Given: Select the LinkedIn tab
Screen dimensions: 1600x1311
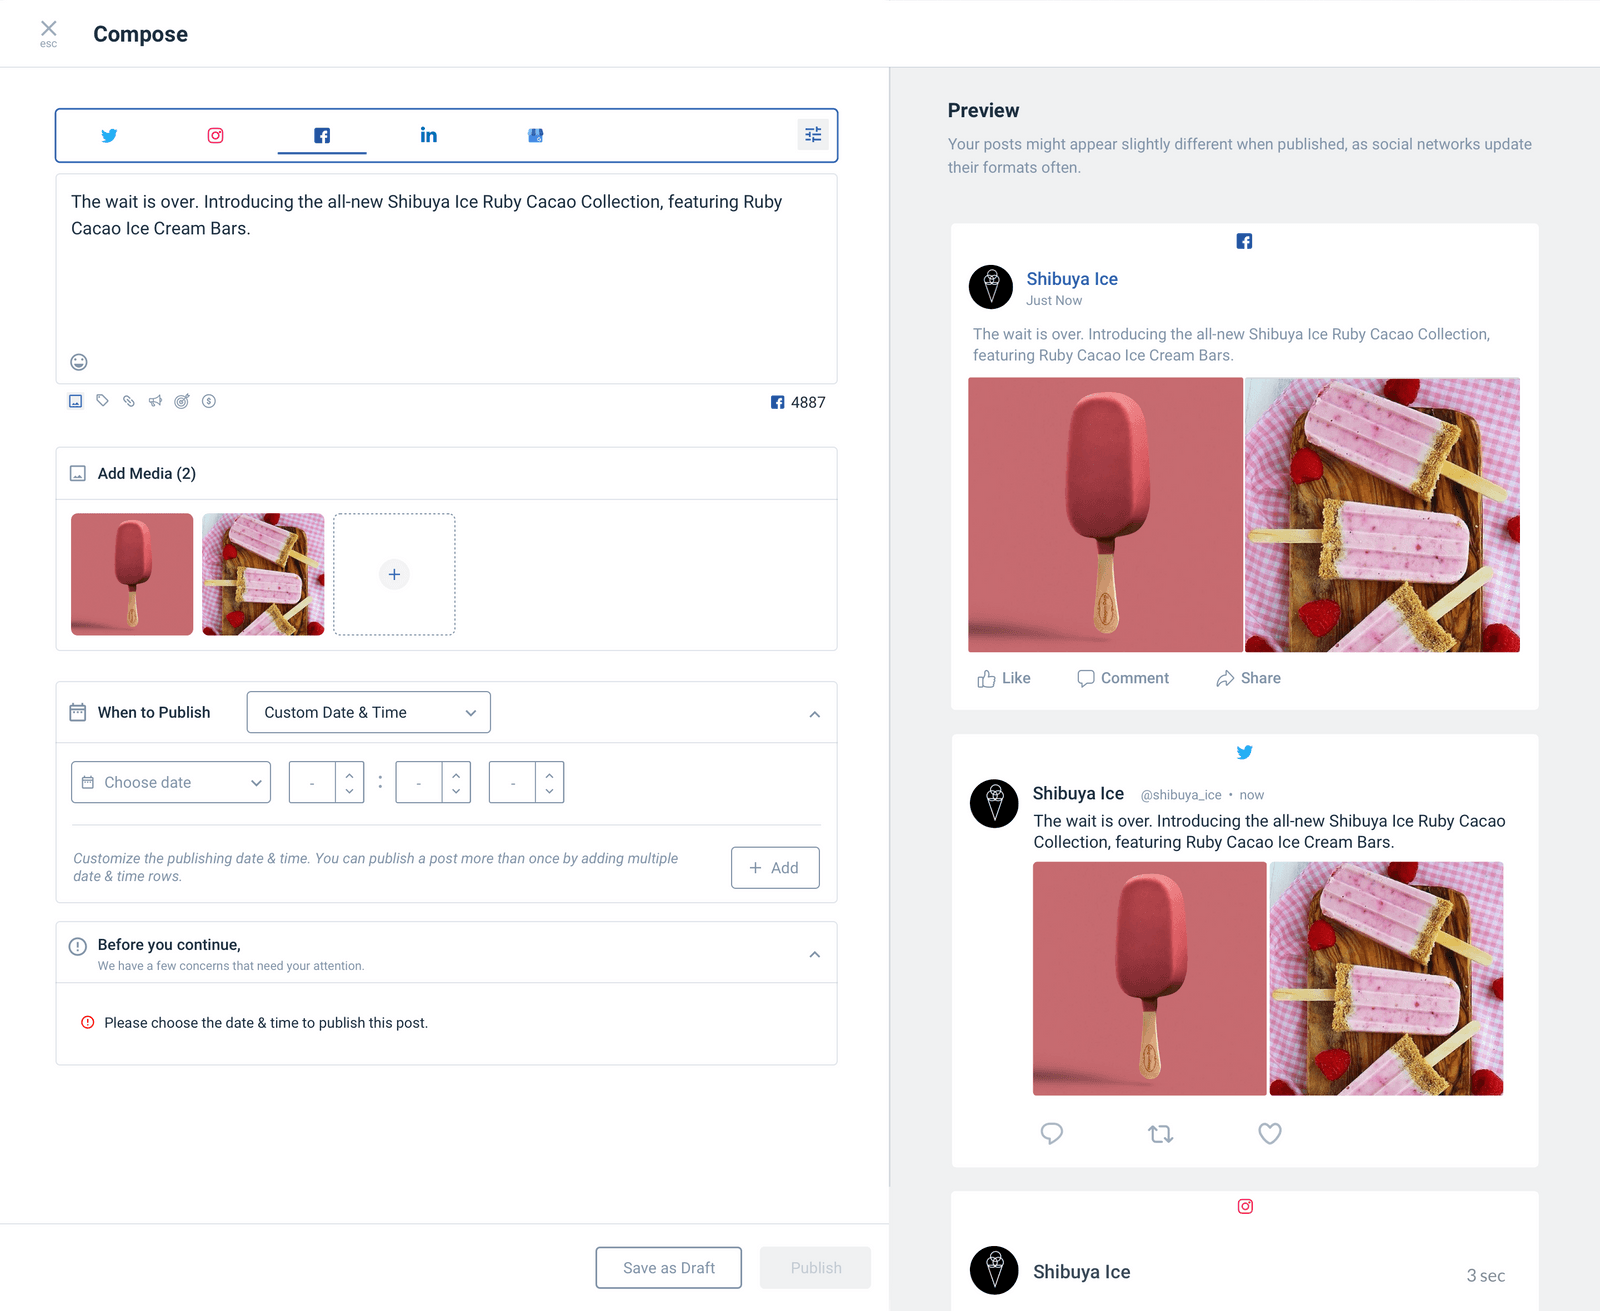Looking at the screenshot, I should [428, 135].
